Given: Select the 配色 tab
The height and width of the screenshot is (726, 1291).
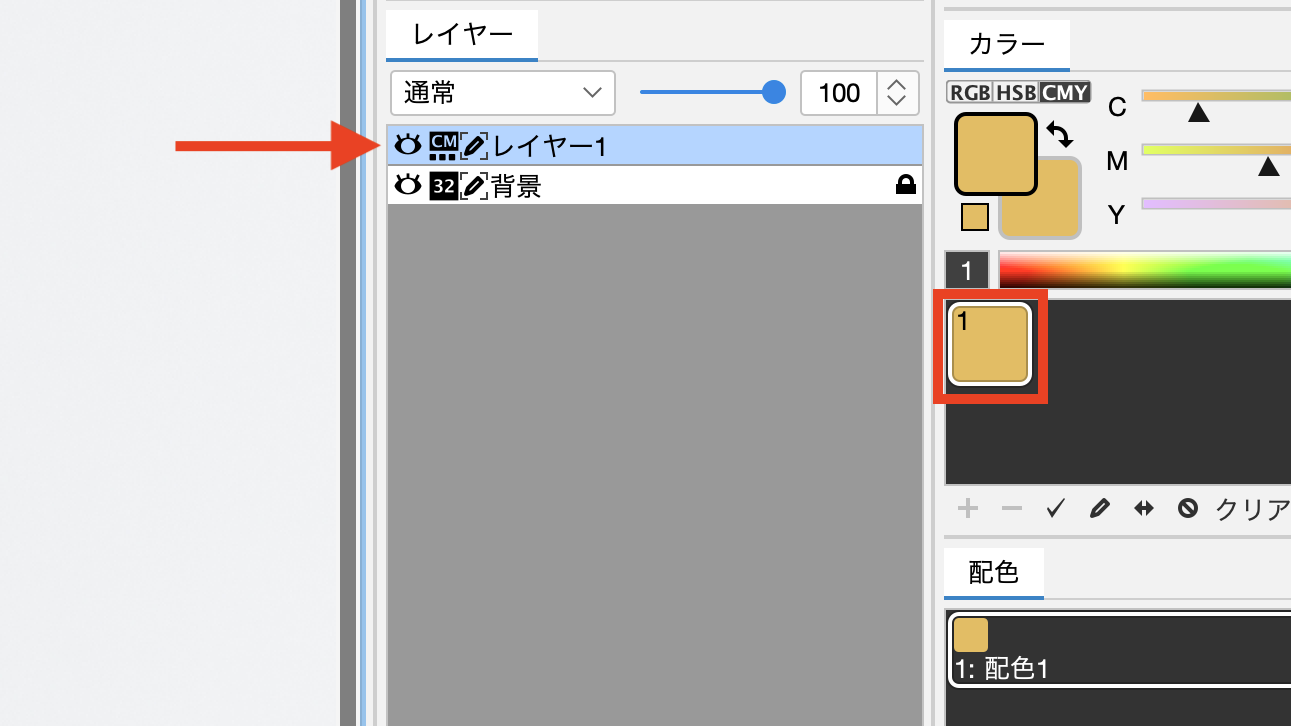Looking at the screenshot, I should (x=993, y=572).
